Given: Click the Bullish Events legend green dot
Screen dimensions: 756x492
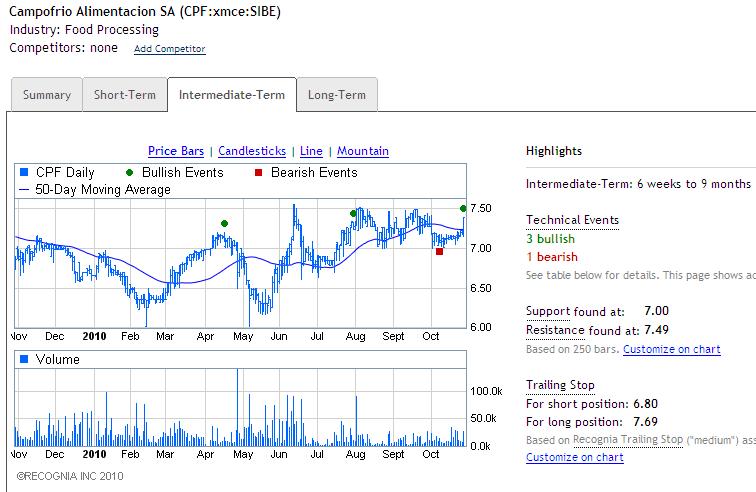Looking at the screenshot, I should coord(131,173).
